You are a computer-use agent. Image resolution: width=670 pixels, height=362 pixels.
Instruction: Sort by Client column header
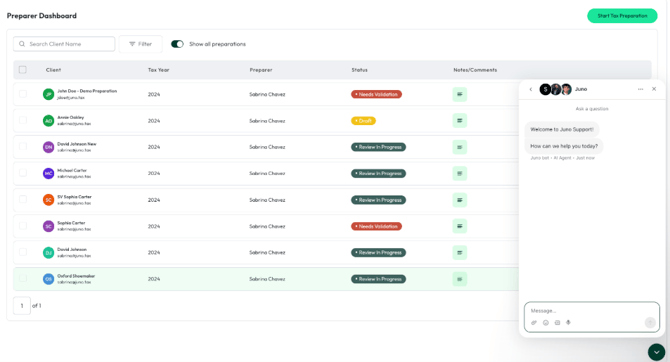(x=53, y=70)
